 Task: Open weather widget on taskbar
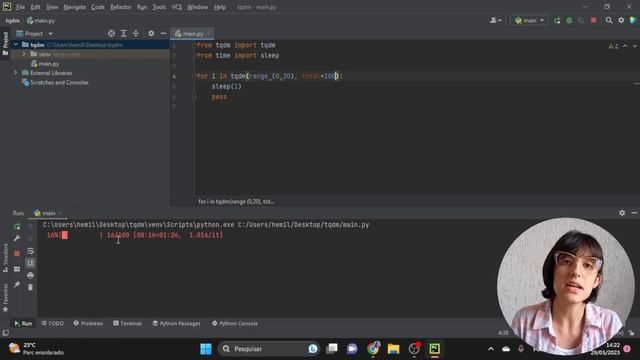coord(37,349)
